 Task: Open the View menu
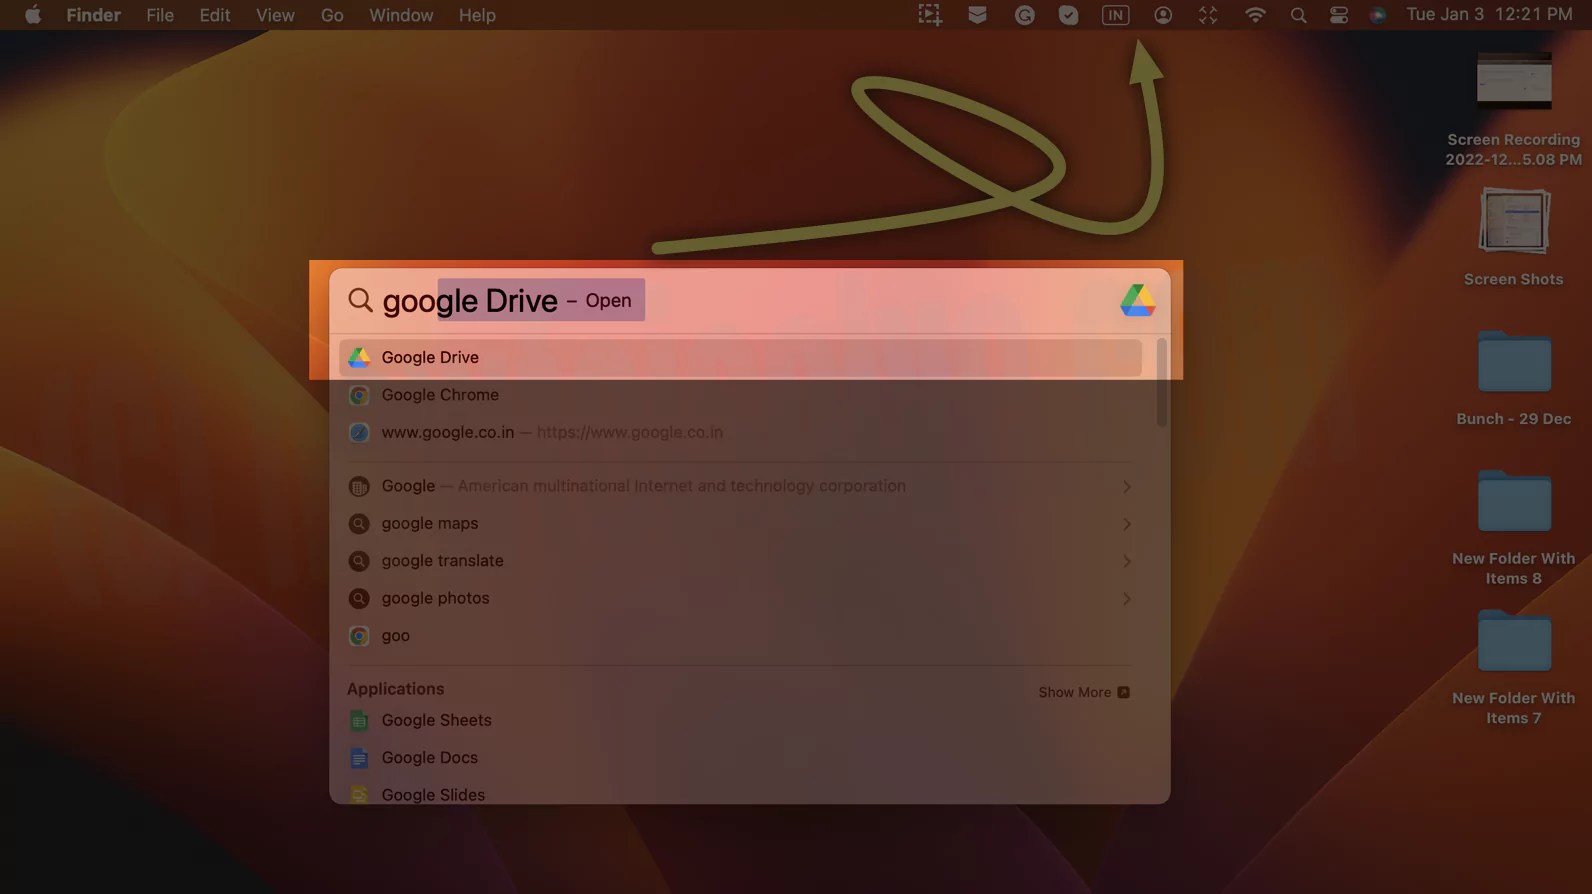[x=275, y=15]
